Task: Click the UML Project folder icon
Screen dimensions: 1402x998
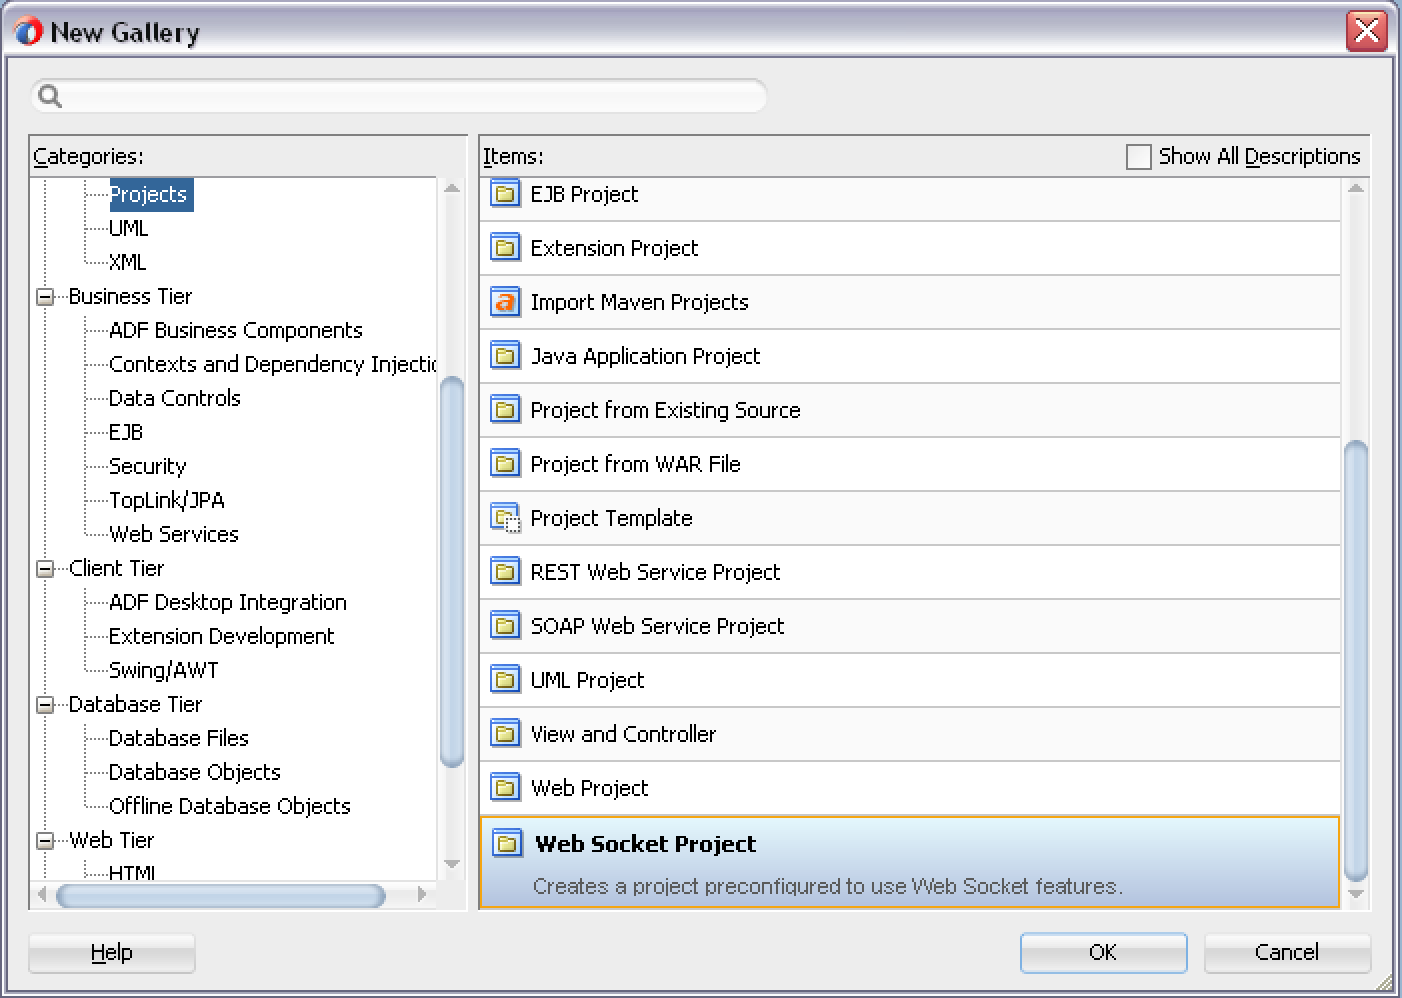Action: click(505, 680)
